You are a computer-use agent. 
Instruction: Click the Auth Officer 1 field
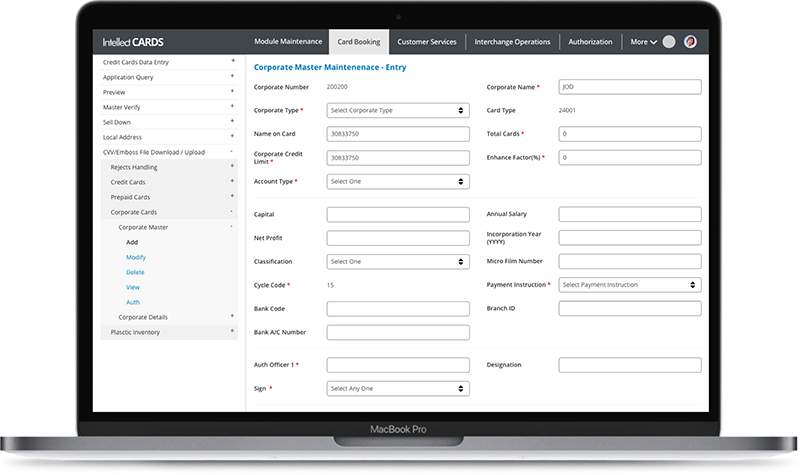(398, 365)
